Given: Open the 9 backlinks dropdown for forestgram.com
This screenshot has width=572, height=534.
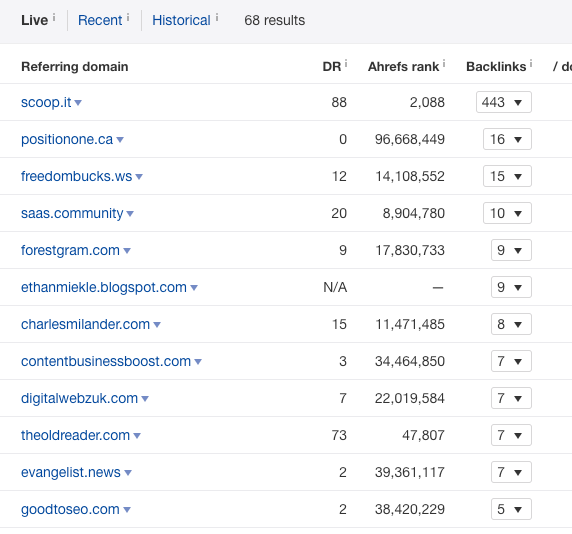Looking at the screenshot, I should point(511,250).
